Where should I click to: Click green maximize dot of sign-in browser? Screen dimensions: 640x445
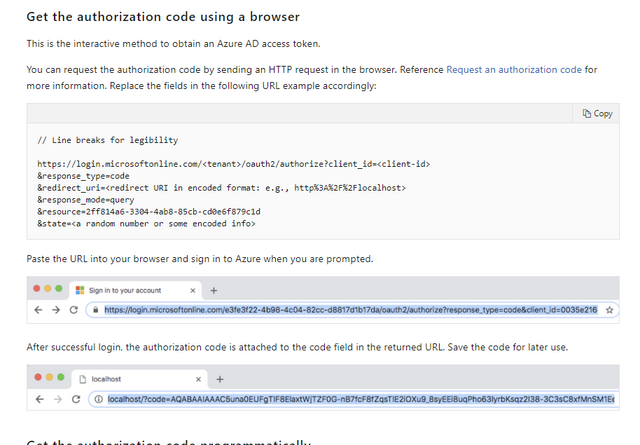click(x=59, y=289)
